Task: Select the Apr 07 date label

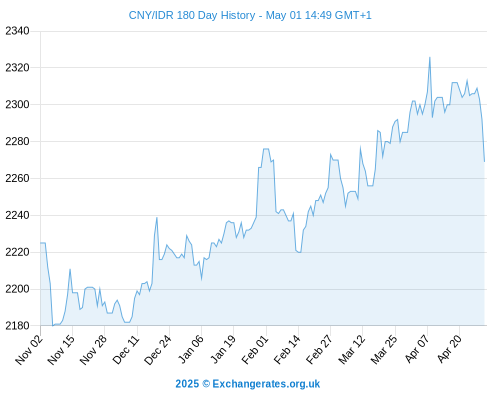Action: click(417, 349)
